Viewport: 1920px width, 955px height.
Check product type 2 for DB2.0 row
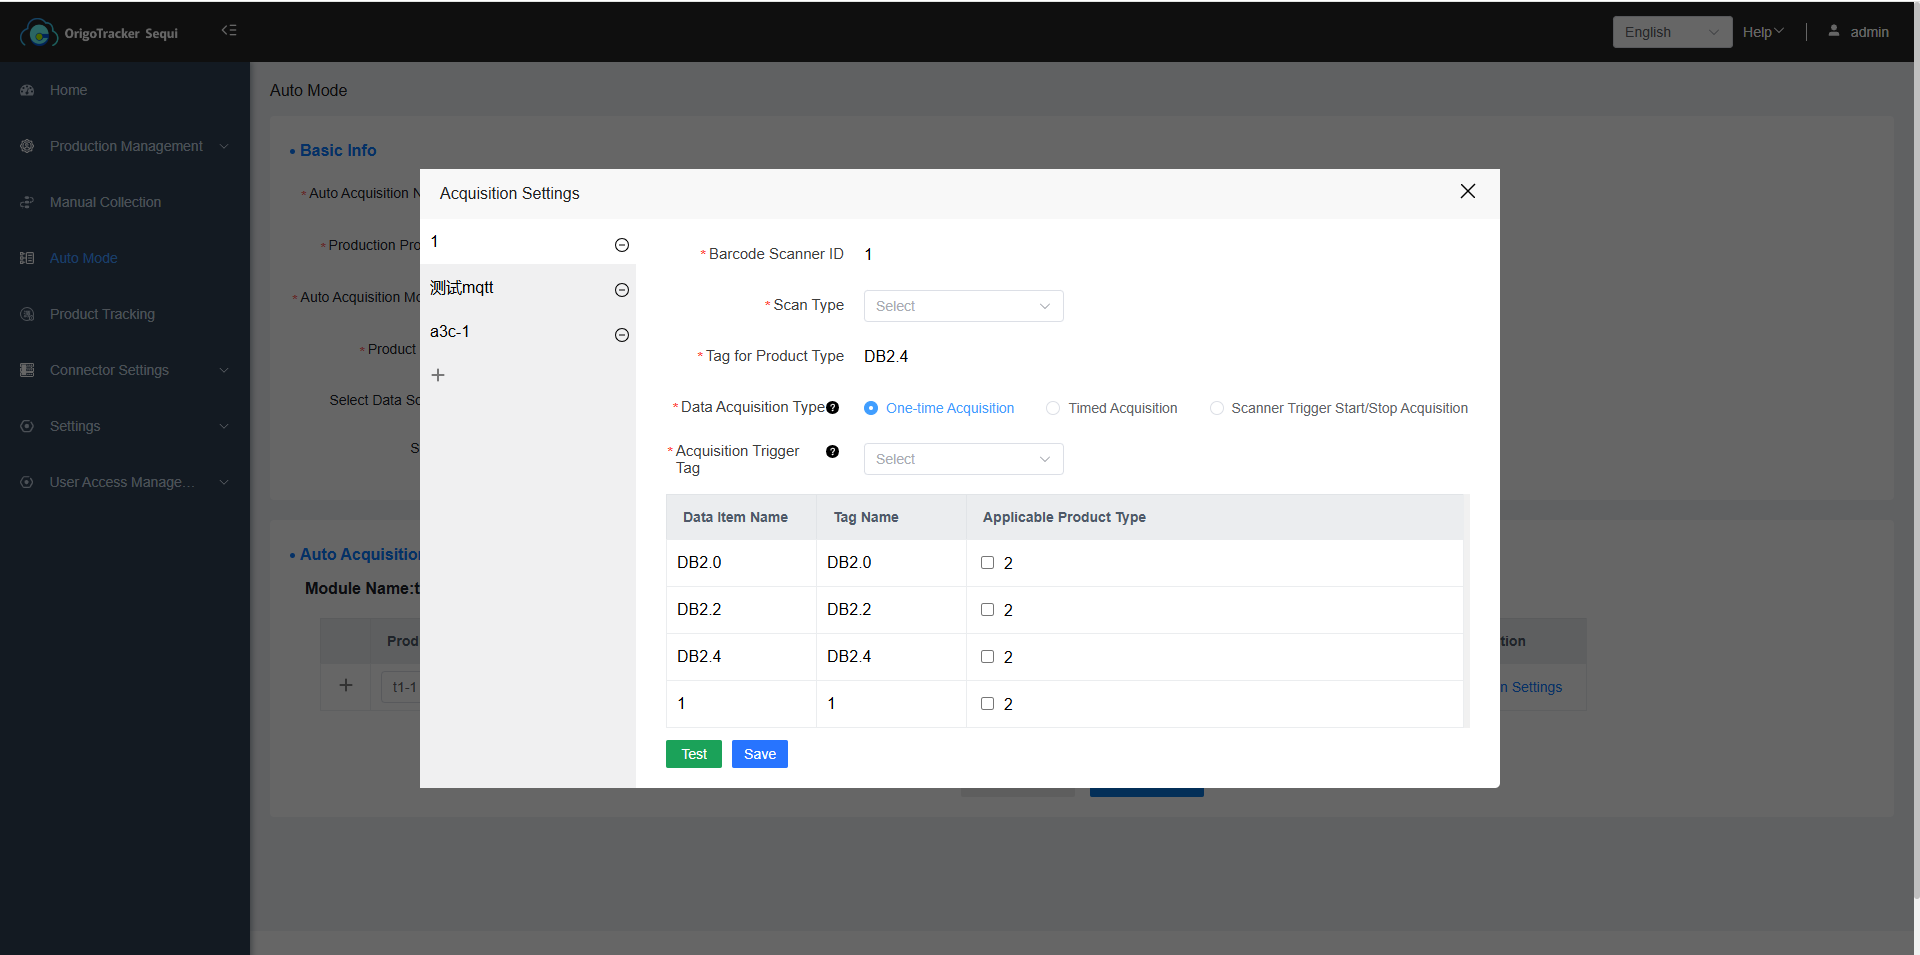(x=987, y=563)
